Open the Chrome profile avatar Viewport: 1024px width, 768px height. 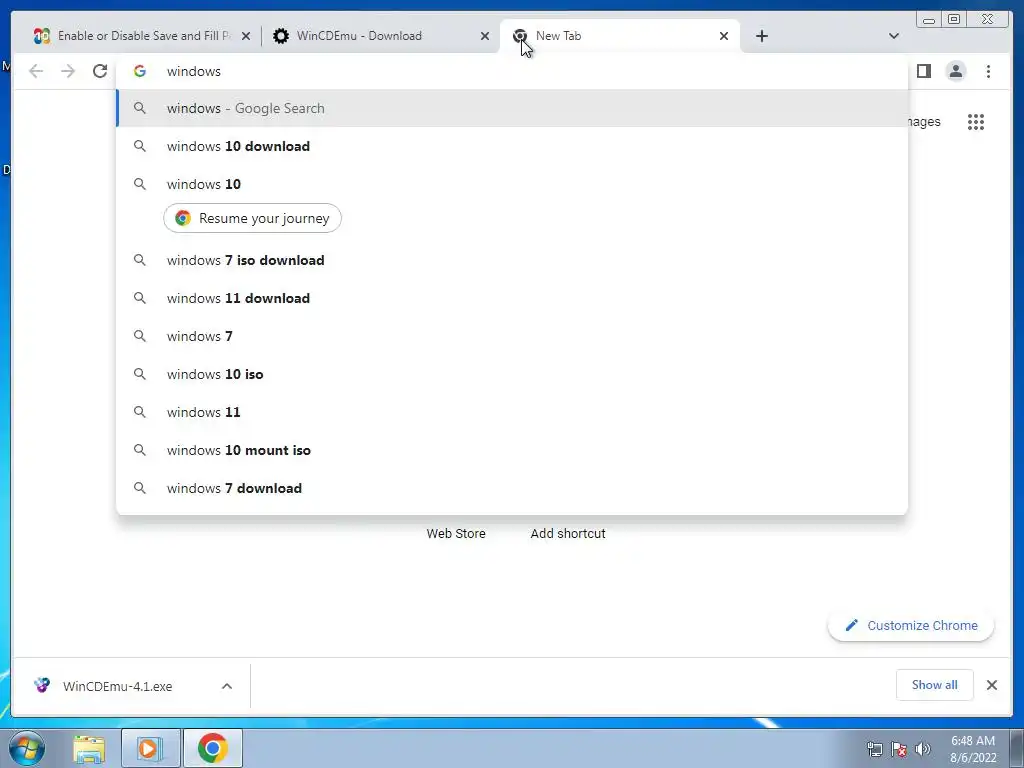955,71
